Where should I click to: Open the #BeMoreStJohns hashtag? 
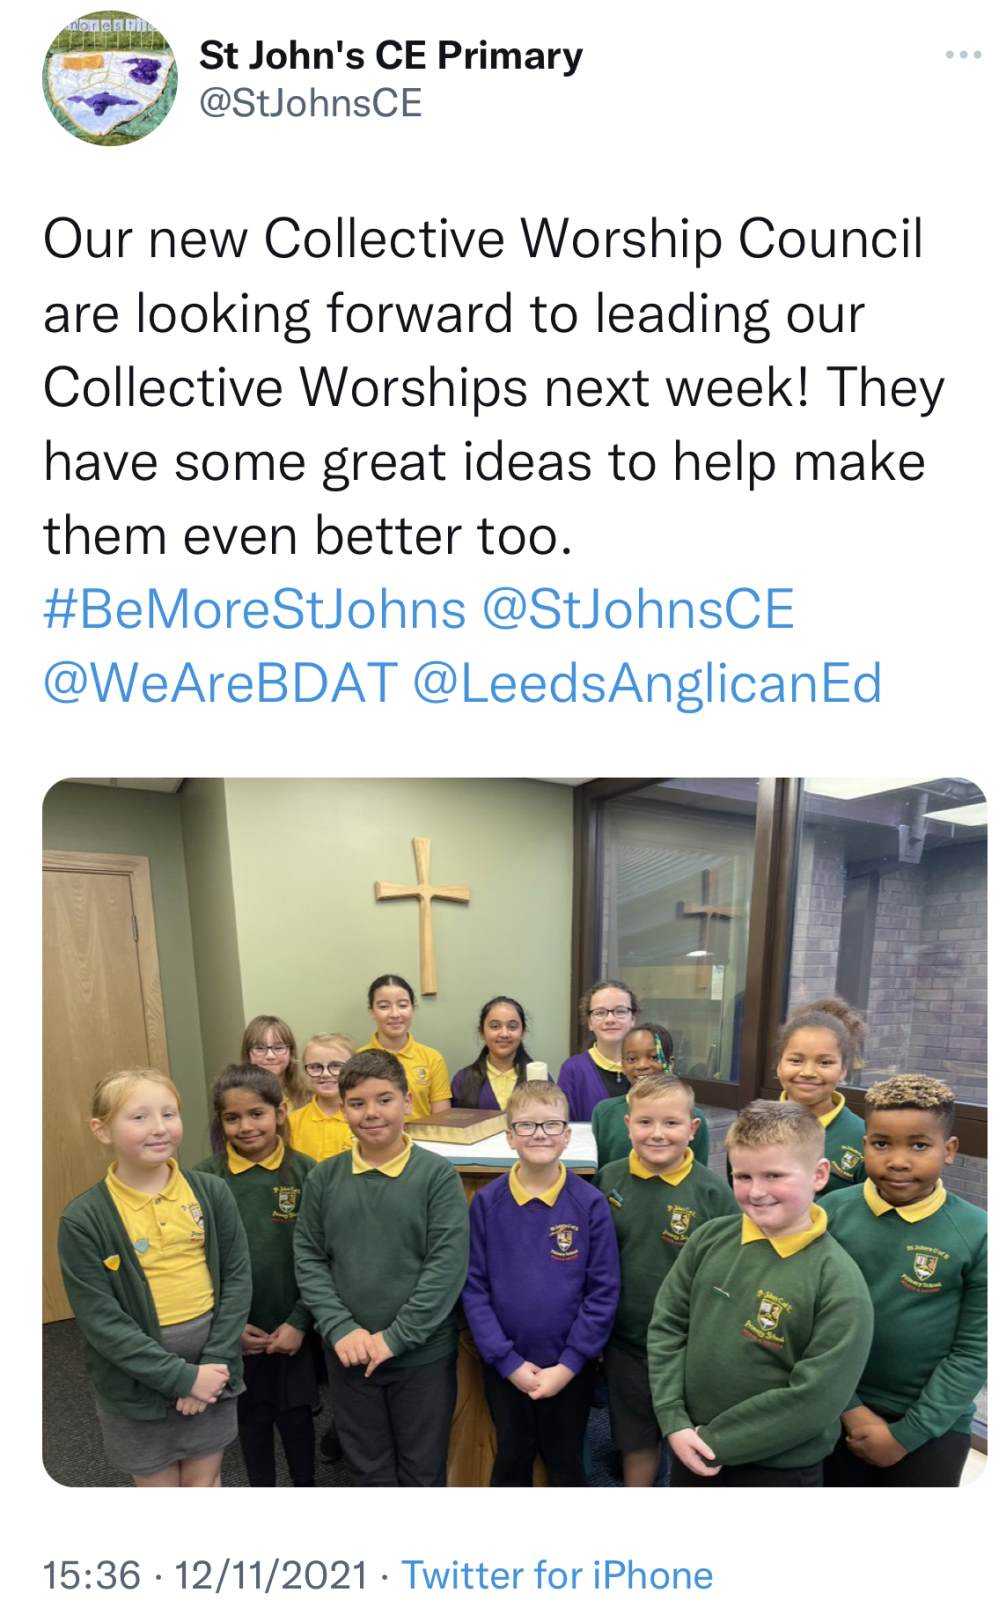(255, 610)
